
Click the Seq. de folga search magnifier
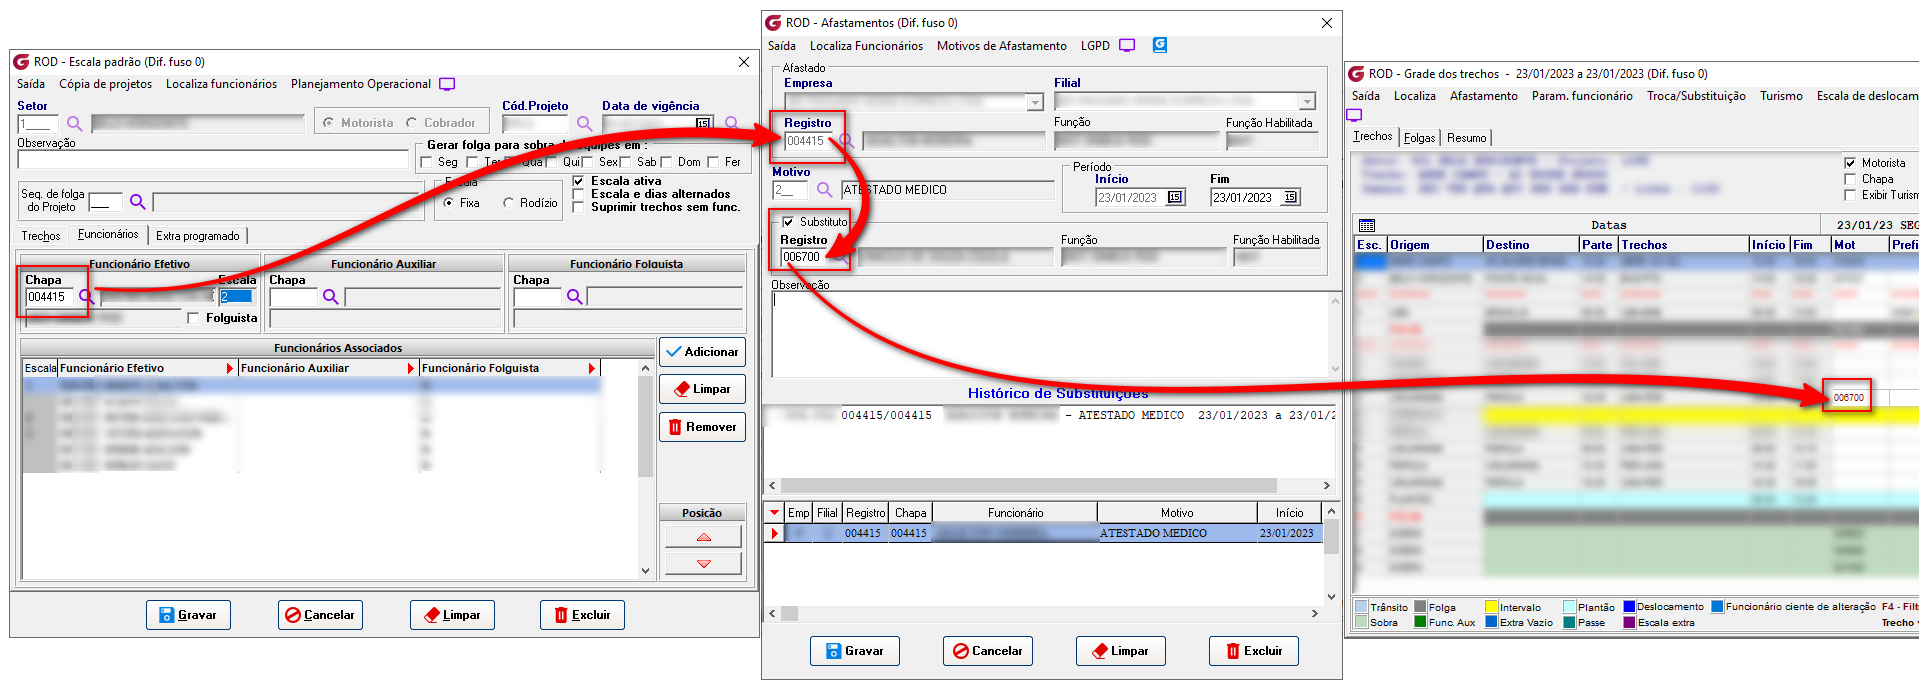pos(137,202)
